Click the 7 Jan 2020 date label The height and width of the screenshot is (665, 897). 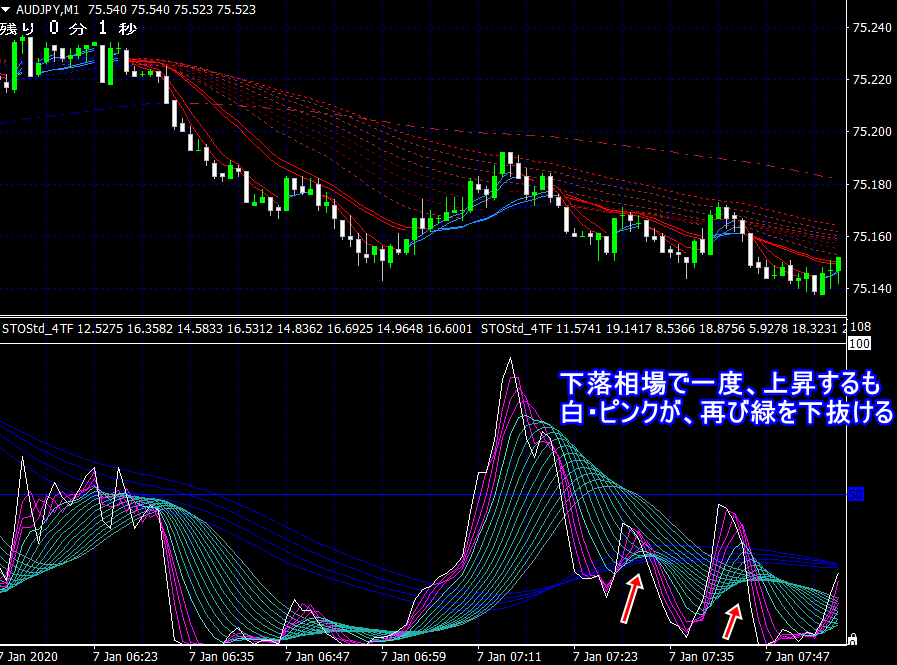pos(29,656)
